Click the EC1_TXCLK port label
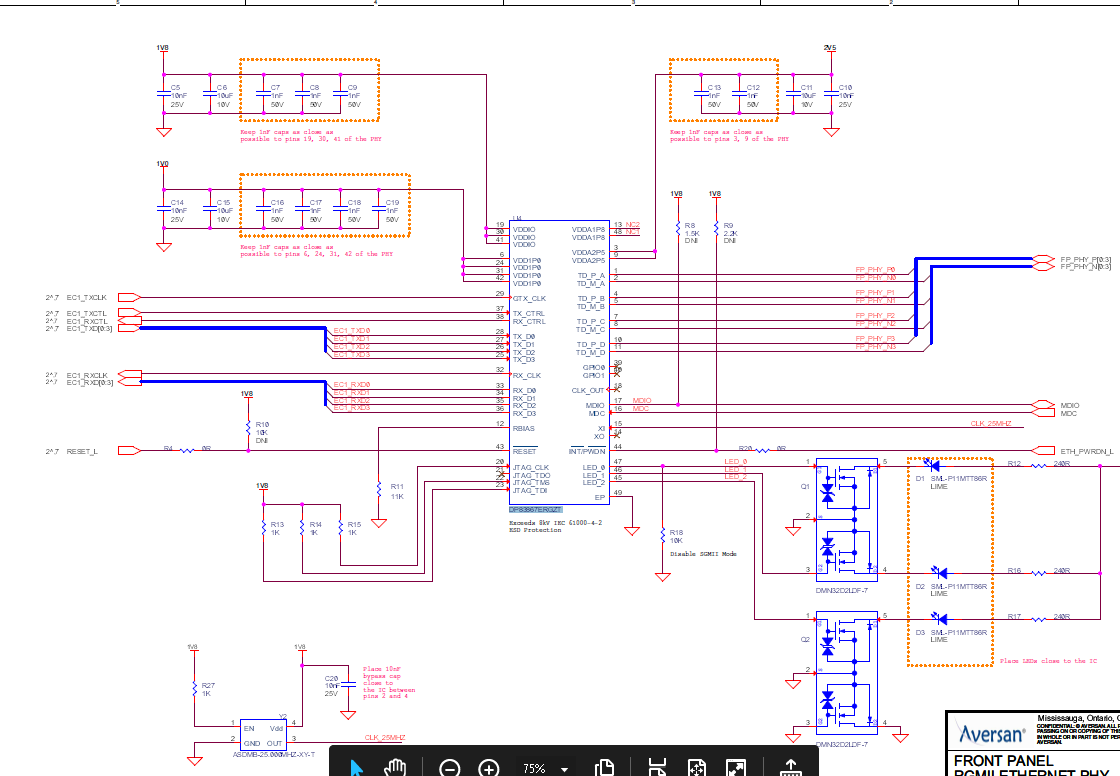Image resolution: width=1120 pixels, height=776 pixels. tap(86, 297)
